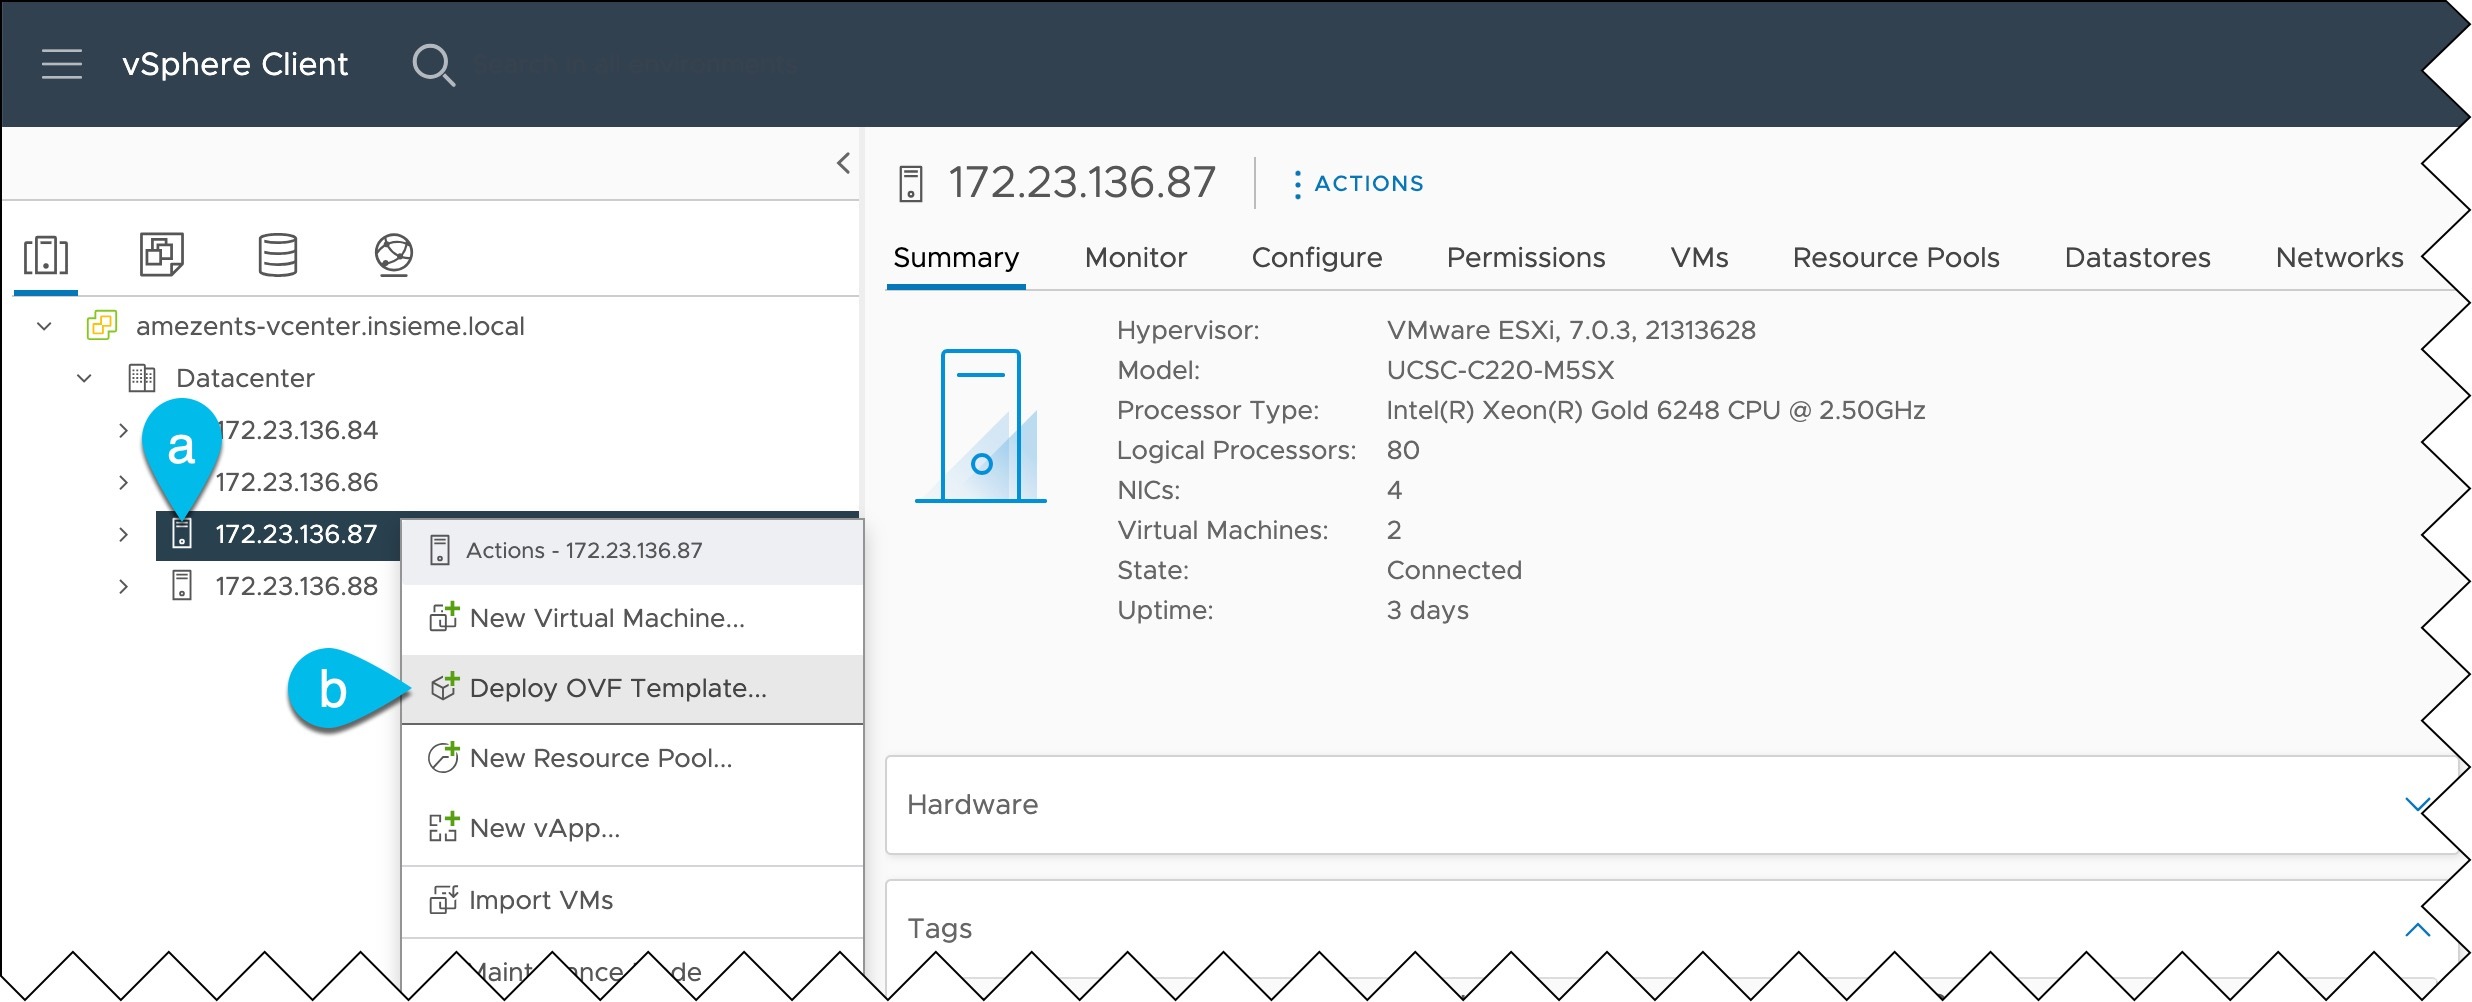Collapse the Tags section
The height and width of the screenshot is (1002, 2472).
pos(2418,928)
